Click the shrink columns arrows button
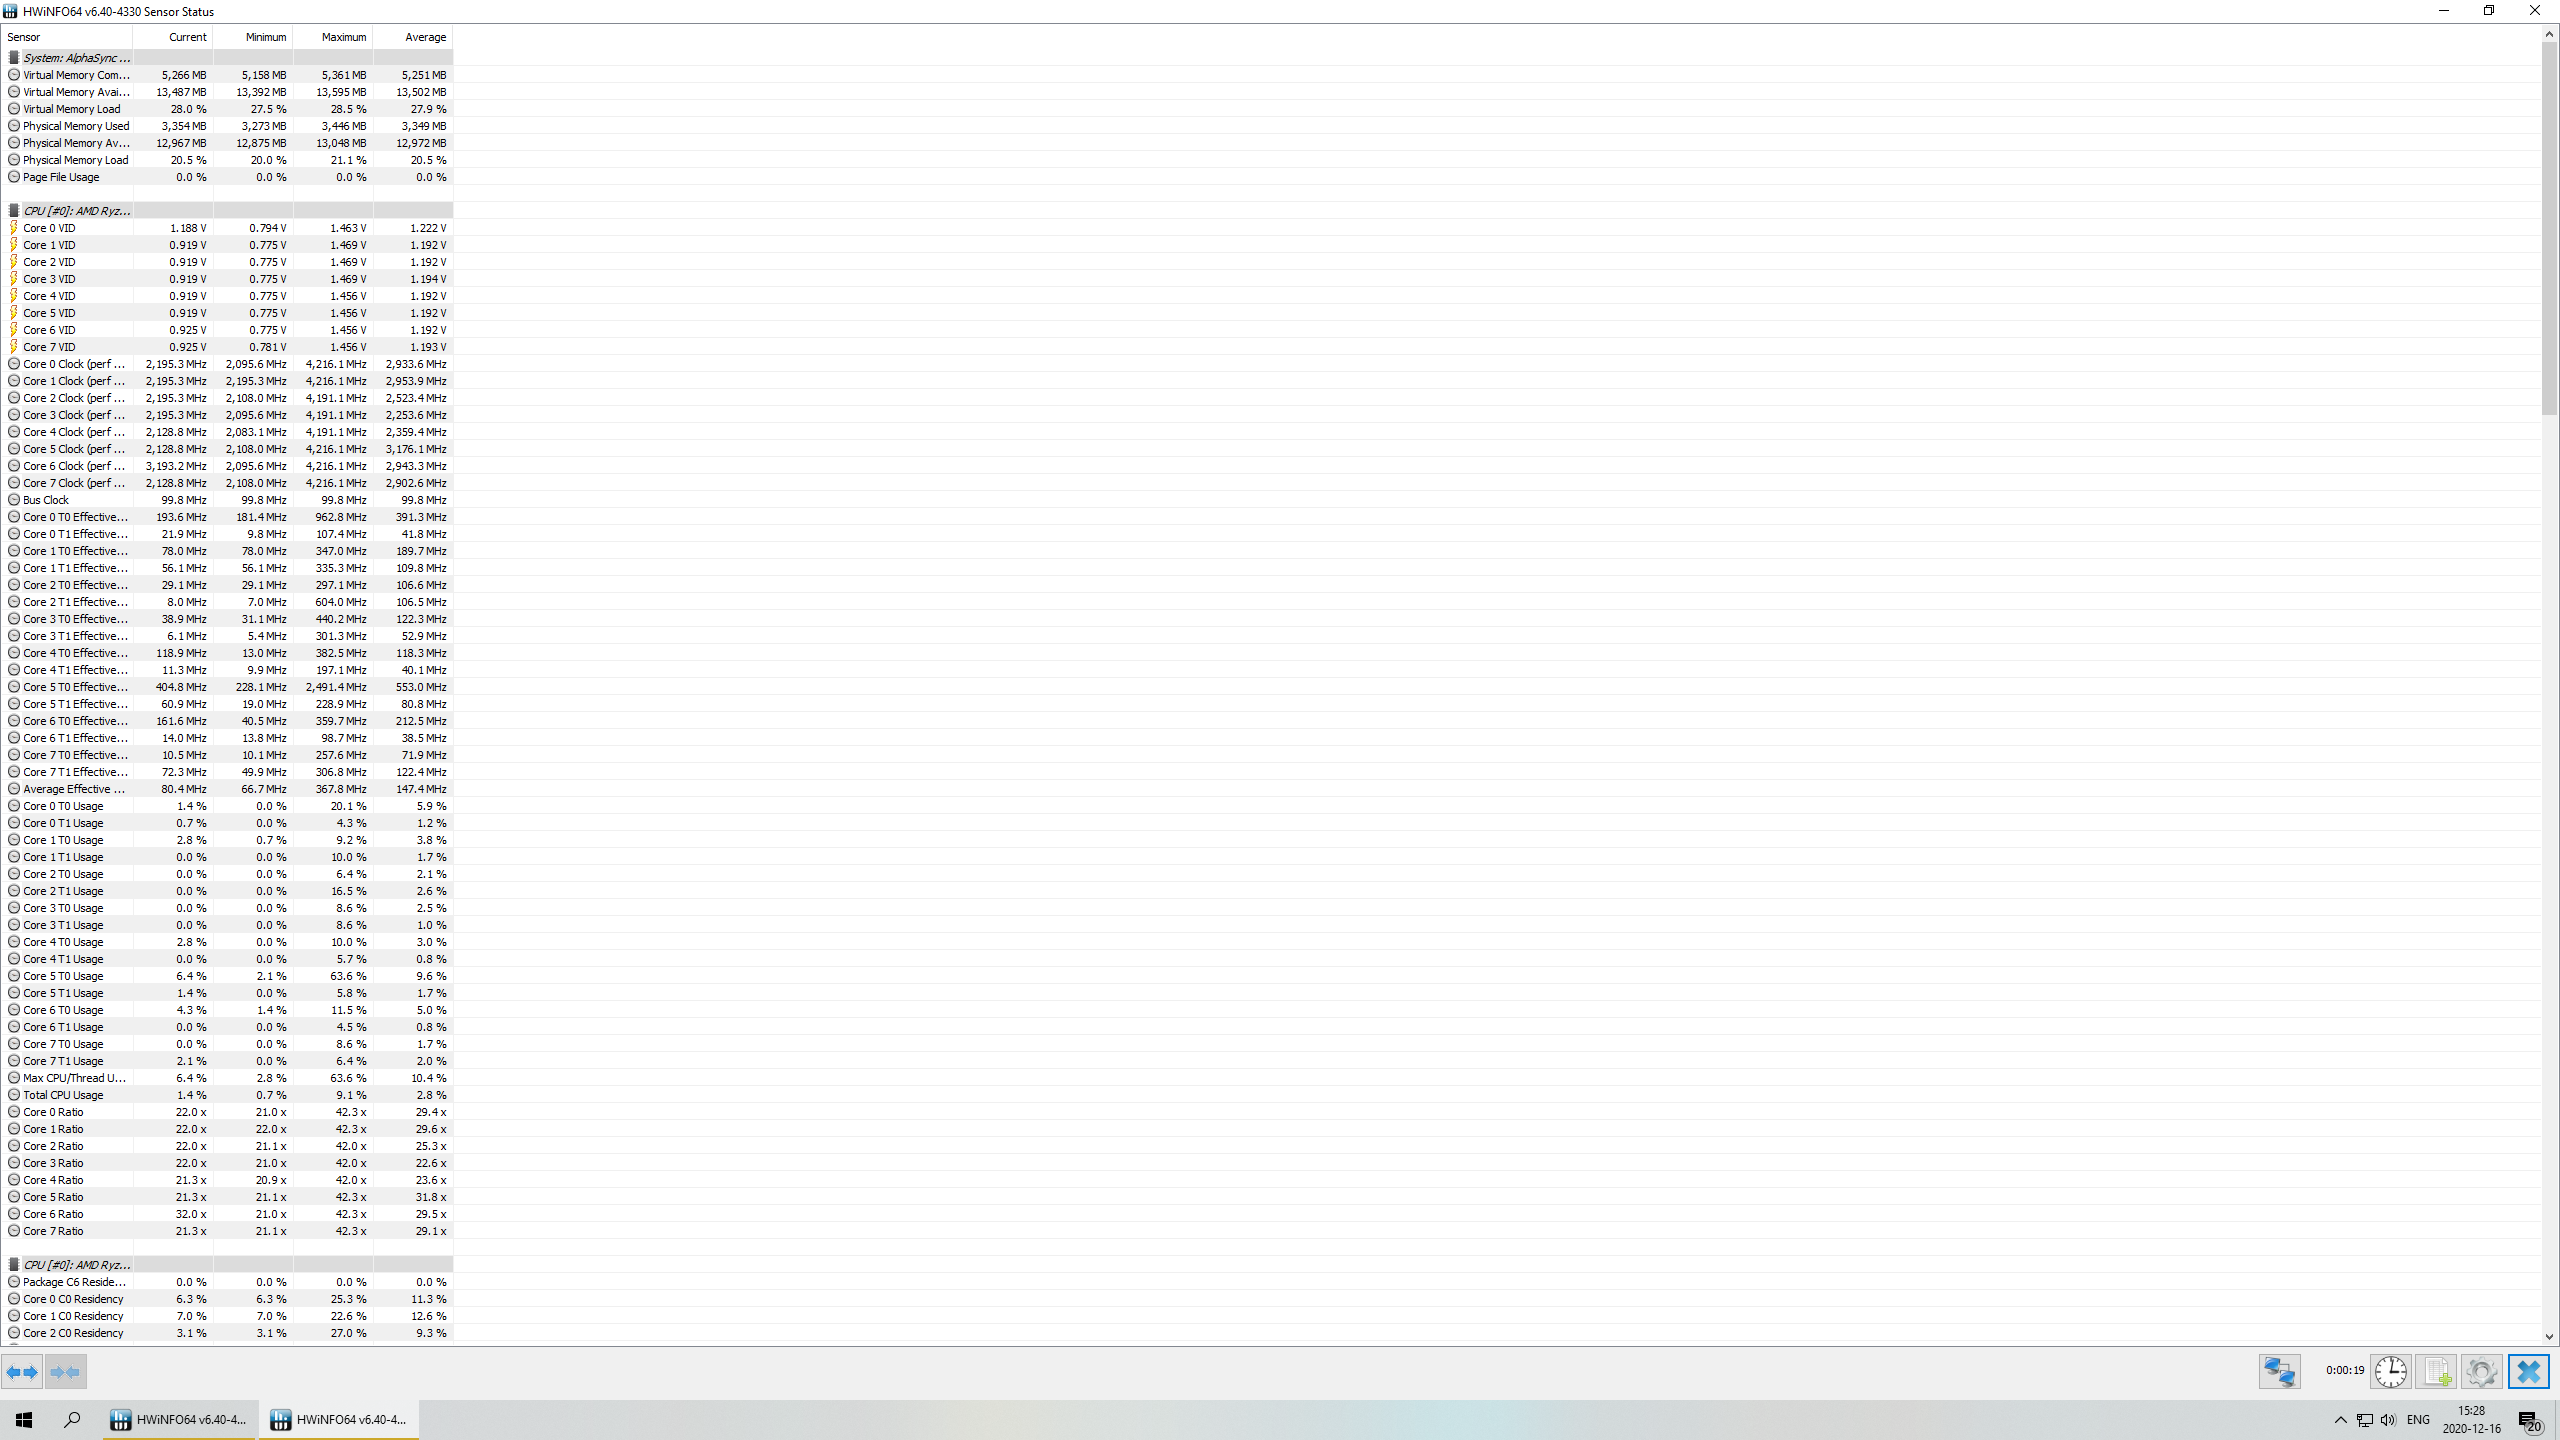This screenshot has width=2560, height=1440. [x=65, y=1372]
